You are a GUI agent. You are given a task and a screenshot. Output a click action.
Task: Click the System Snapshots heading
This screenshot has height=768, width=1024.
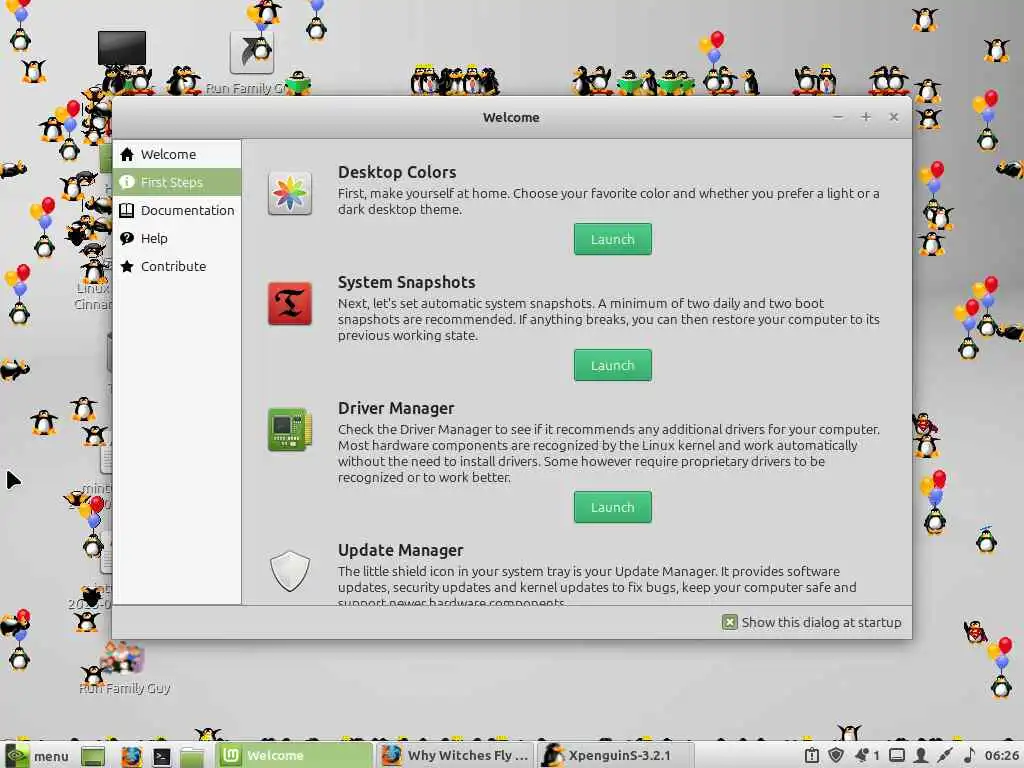(x=406, y=282)
